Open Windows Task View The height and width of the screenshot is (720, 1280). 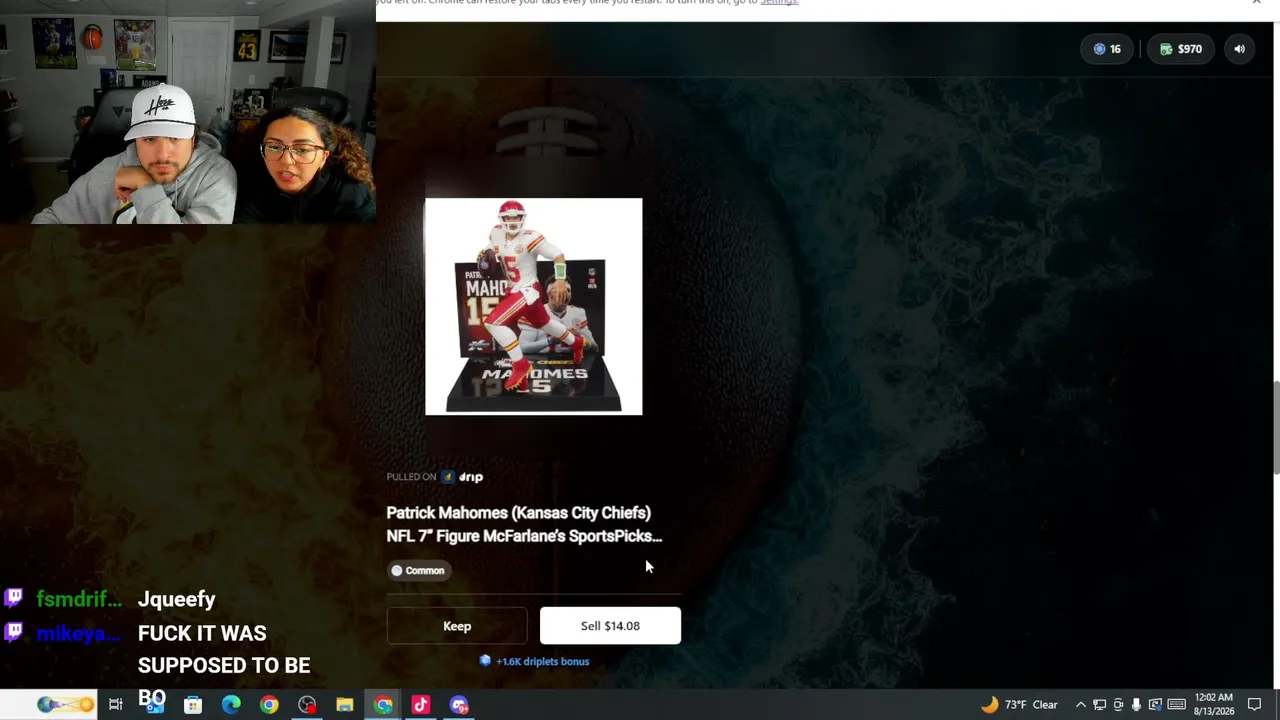[x=116, y=705]
